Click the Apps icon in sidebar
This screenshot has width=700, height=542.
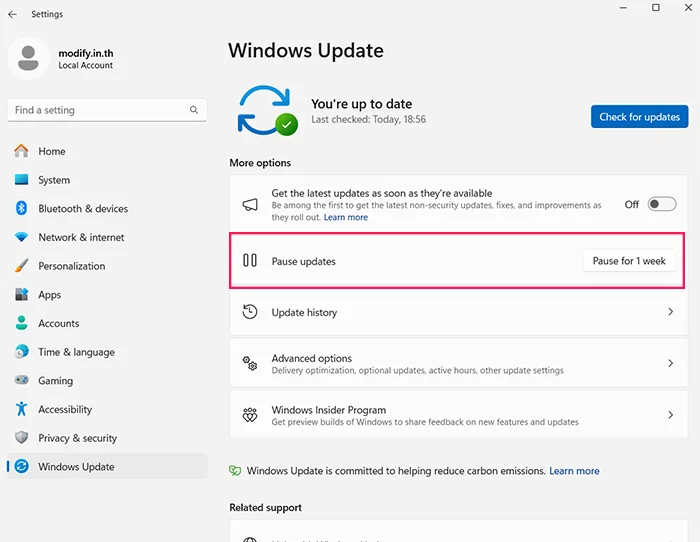21,294
